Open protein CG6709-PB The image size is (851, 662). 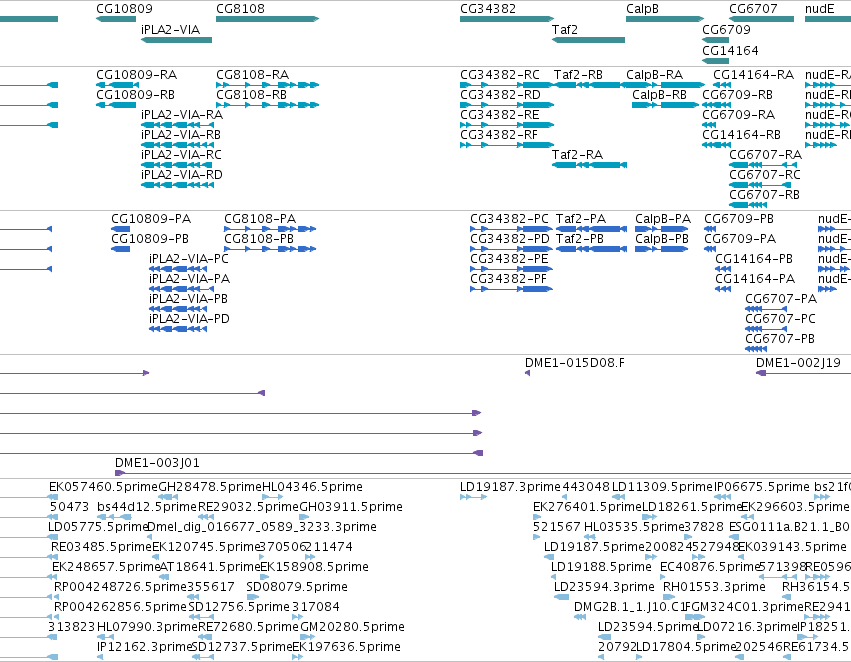coord(739,219)
